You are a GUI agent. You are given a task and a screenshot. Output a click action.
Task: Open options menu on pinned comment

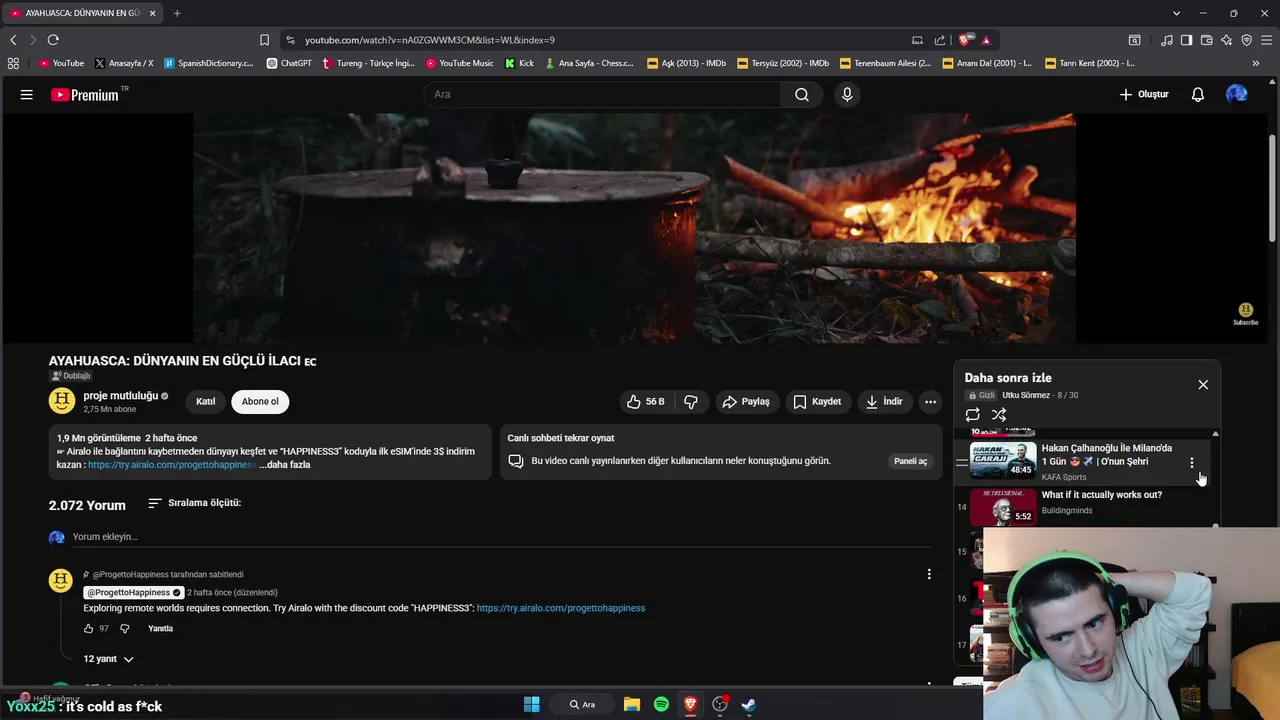click(929, 574)
